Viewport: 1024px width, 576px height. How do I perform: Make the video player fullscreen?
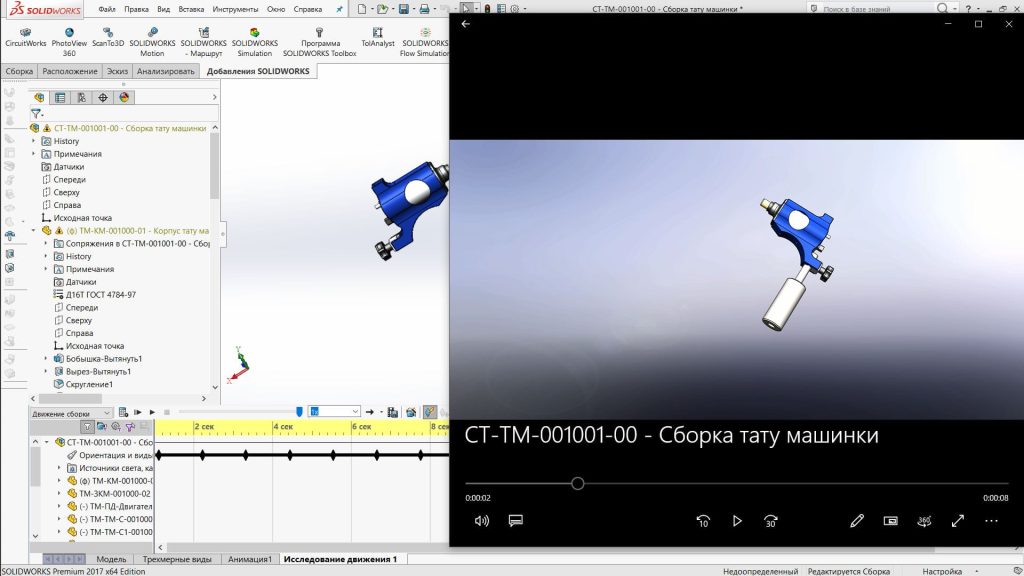tap(957, 520)
